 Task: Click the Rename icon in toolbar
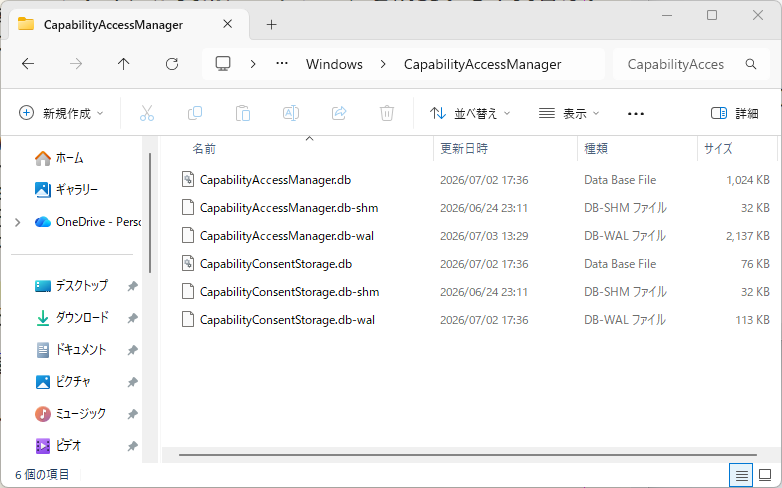(x=291, y=113)
